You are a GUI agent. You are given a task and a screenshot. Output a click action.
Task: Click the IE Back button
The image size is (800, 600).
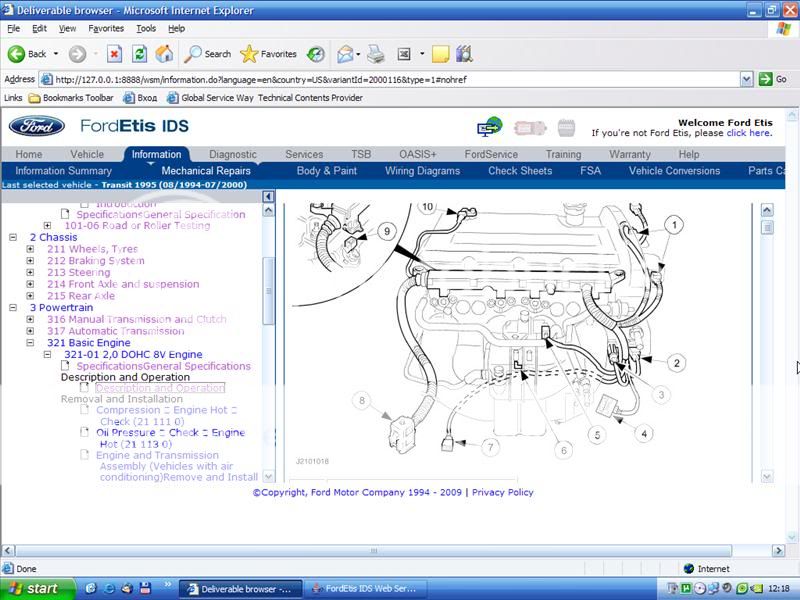(x=26, y=54)
